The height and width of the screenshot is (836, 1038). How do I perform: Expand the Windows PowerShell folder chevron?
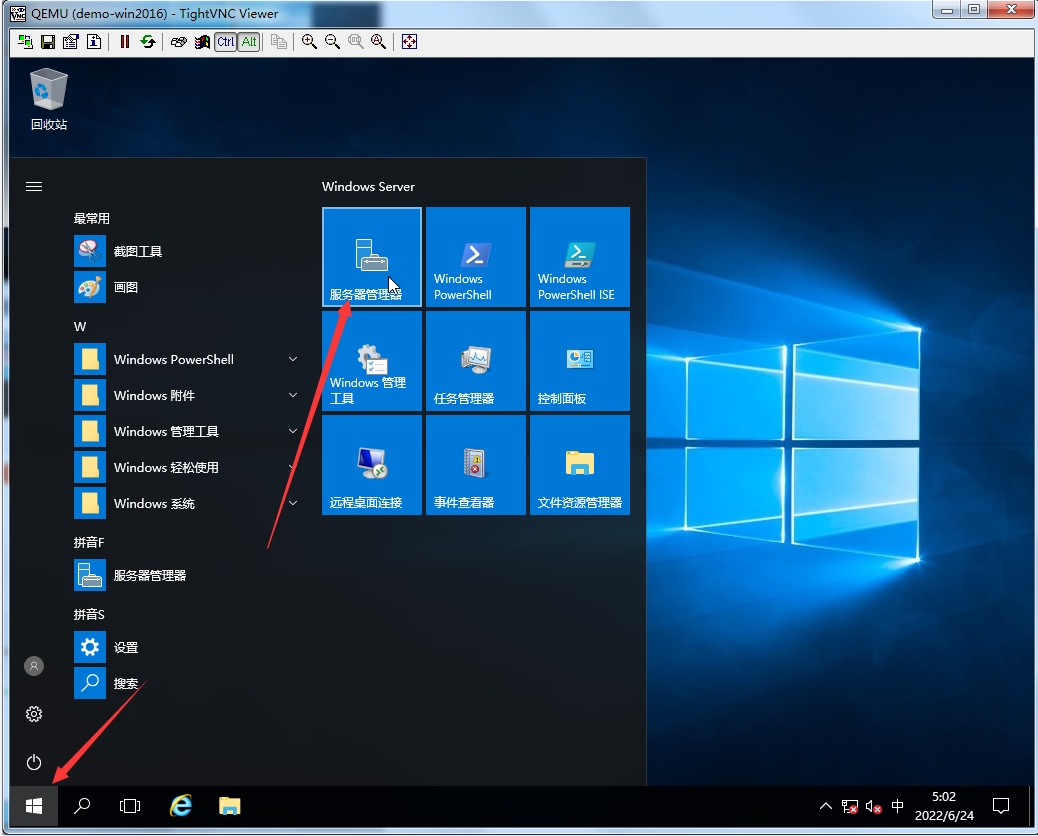point(293,359)
